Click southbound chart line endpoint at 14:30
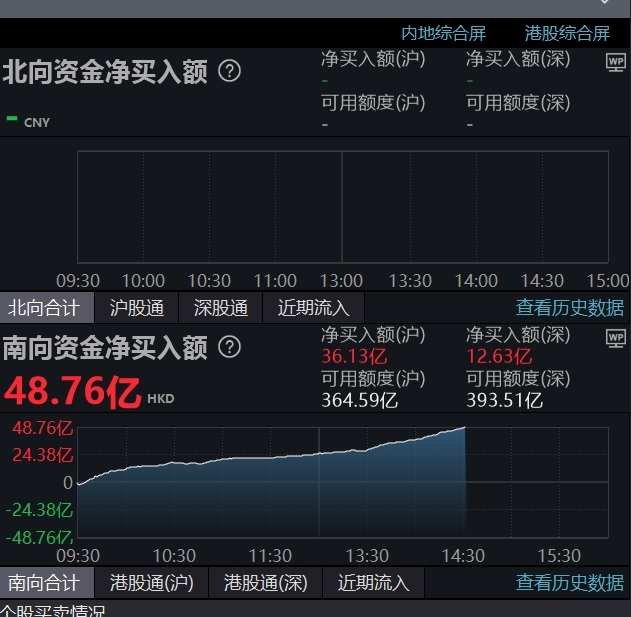This screenshot has width=631, height=617. [465, 428]
